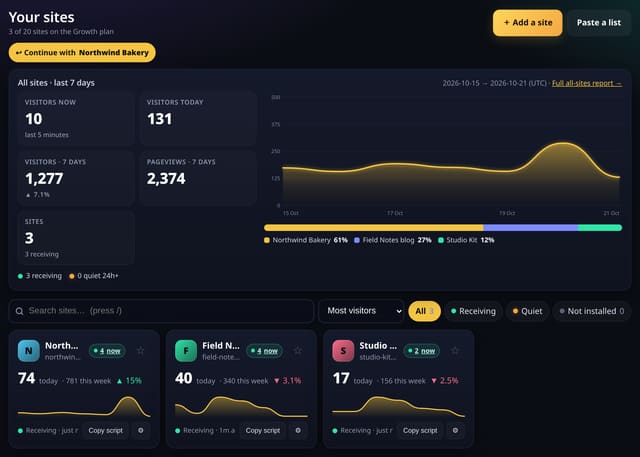Image resolution: width=640 pixels, height=457 pixels.
Task: Open settings gear on Northwind card
Action: tap(141, 430)
